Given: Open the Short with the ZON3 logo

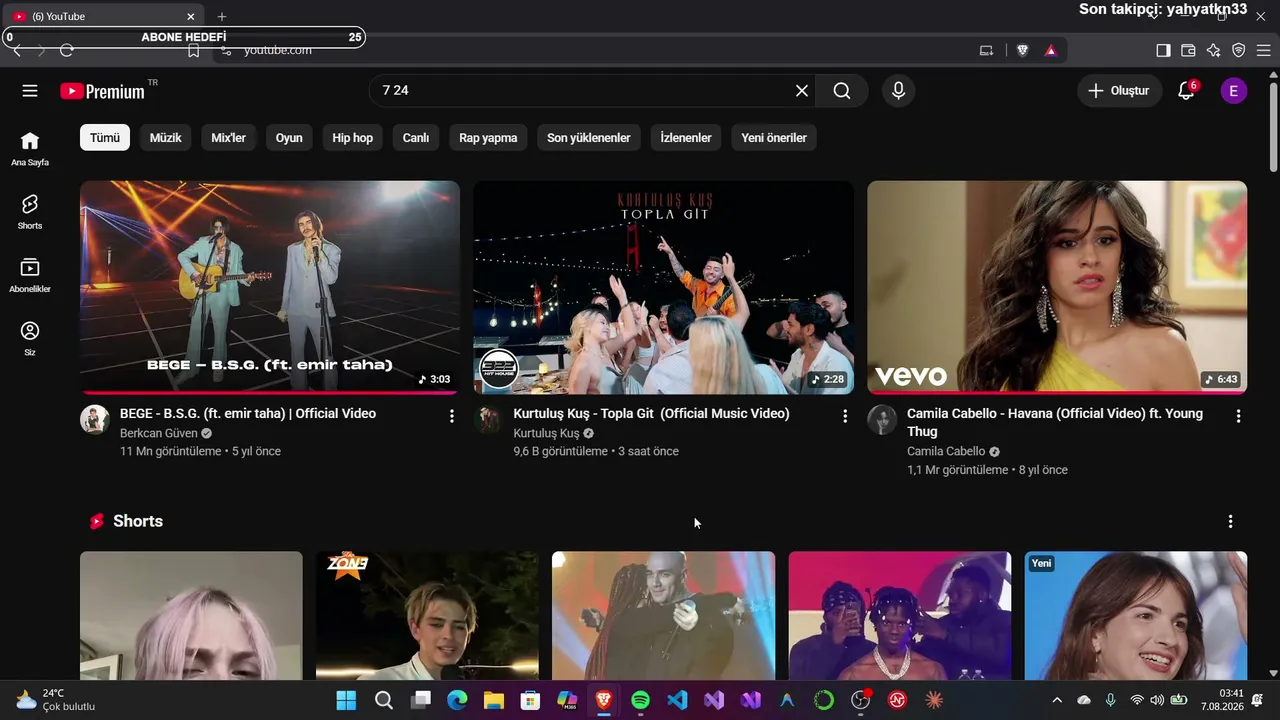Looking at the screenshot, I should pos(427,615).
